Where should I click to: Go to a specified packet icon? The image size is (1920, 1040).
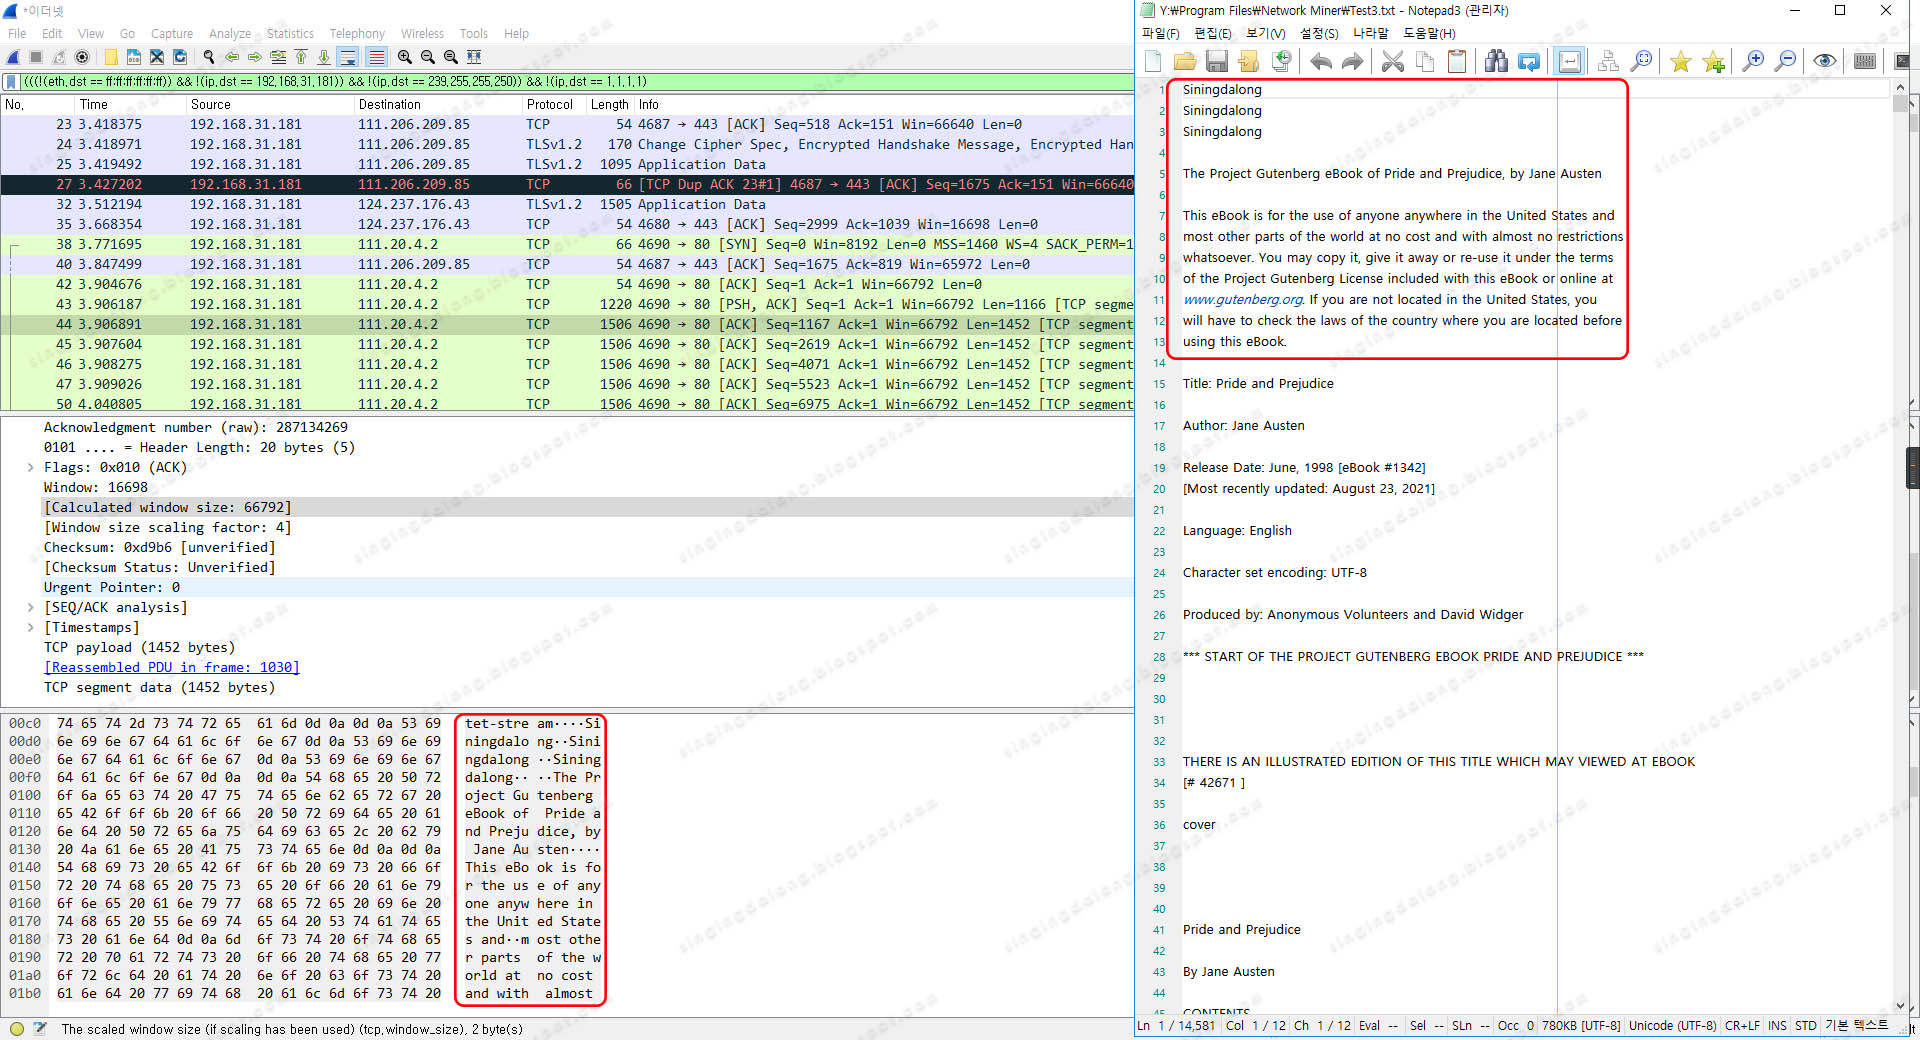point(278,57)
